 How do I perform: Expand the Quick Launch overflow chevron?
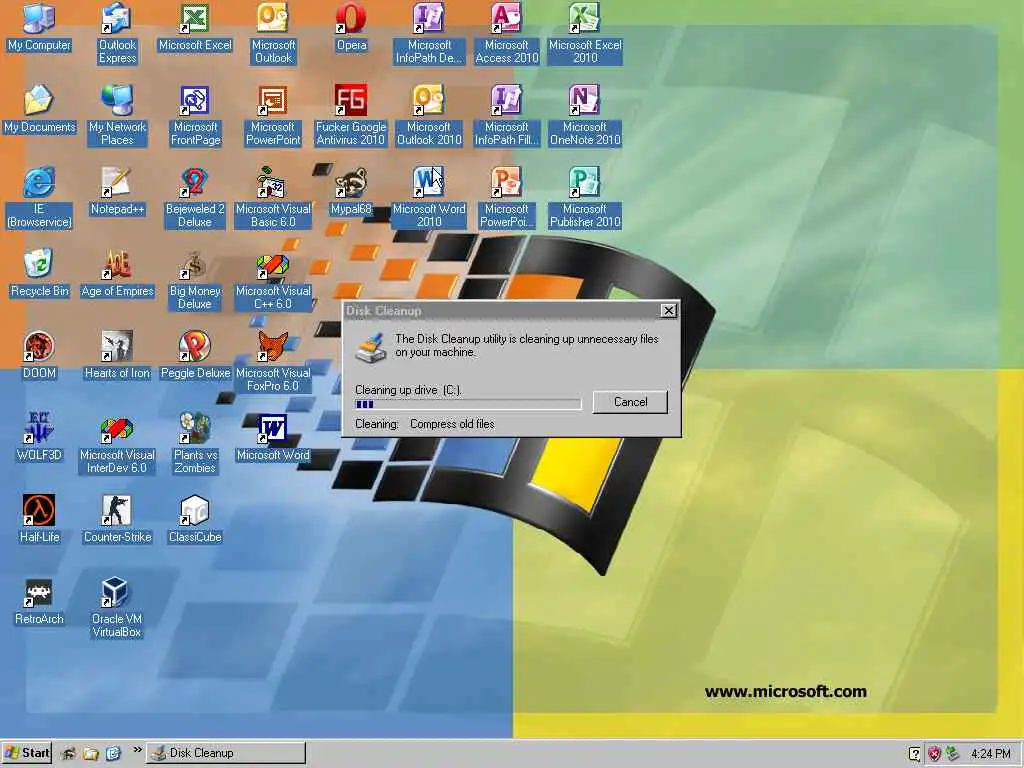pyautogui.click(x=137, y=750)
